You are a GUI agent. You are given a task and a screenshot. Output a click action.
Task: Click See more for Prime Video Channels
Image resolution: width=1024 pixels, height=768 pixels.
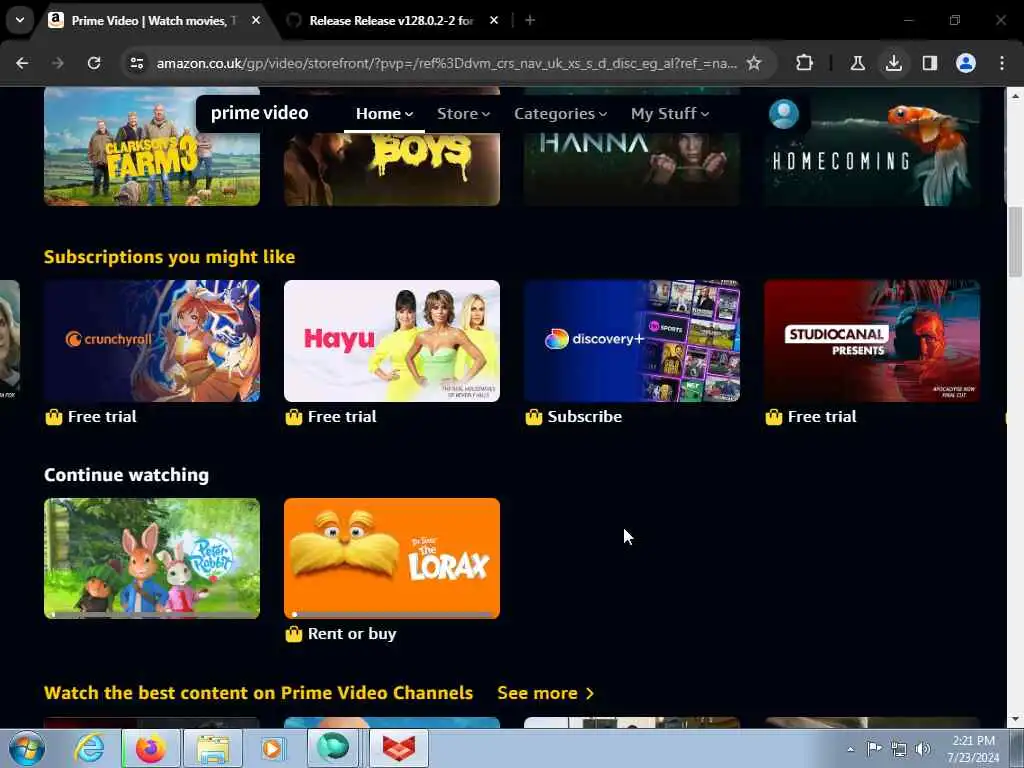tap(545, 693)
